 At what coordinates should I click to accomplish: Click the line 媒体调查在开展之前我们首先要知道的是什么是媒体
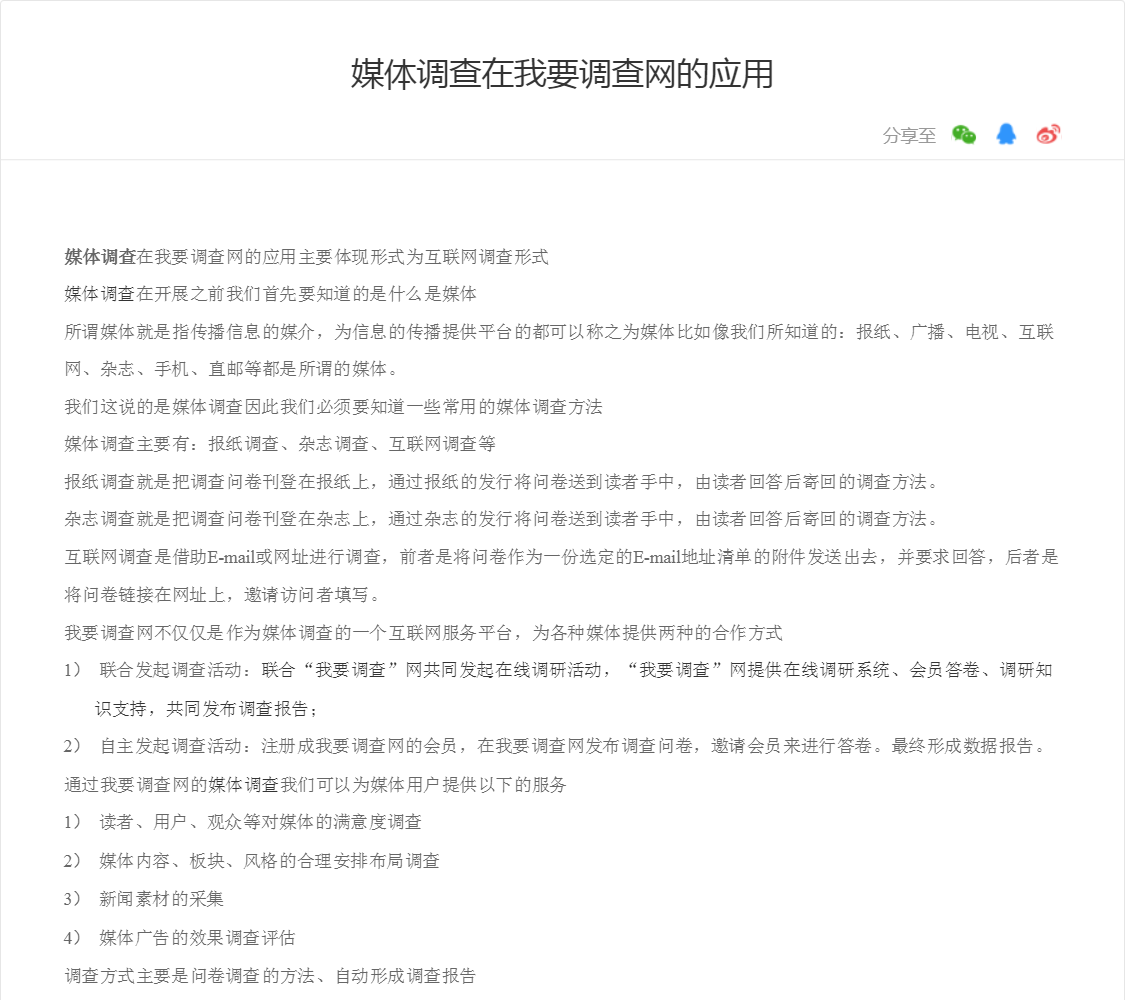270,294
